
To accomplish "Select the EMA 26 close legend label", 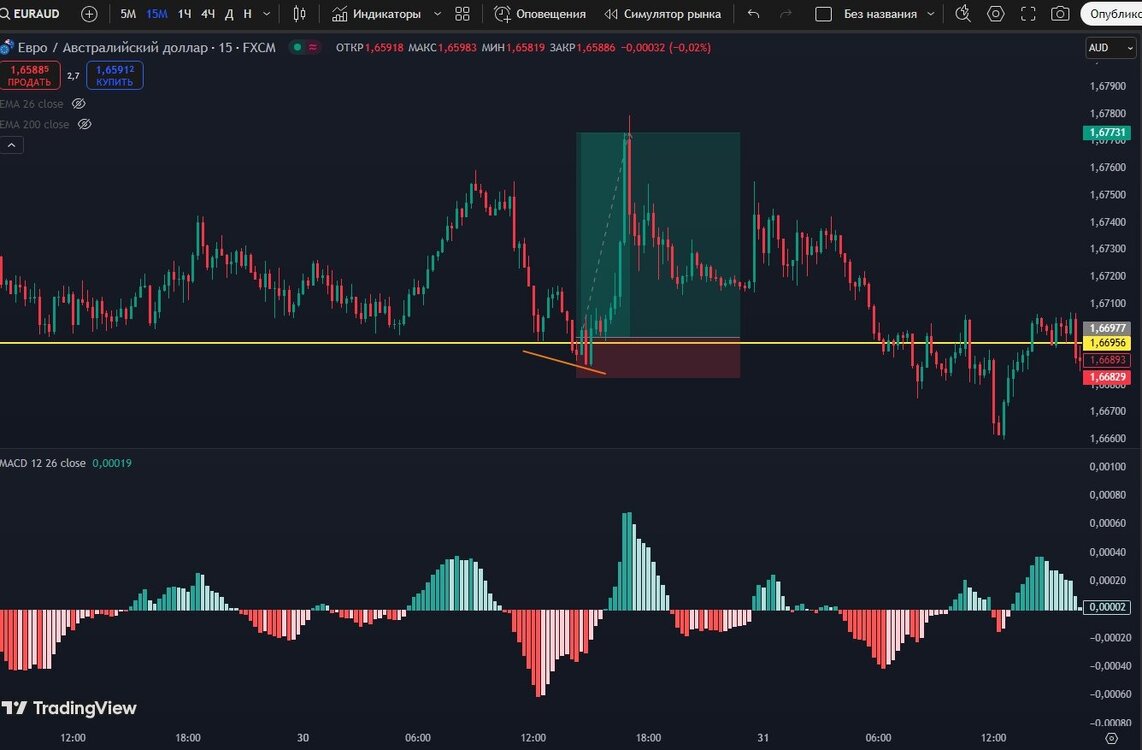I will pos(32,104).
